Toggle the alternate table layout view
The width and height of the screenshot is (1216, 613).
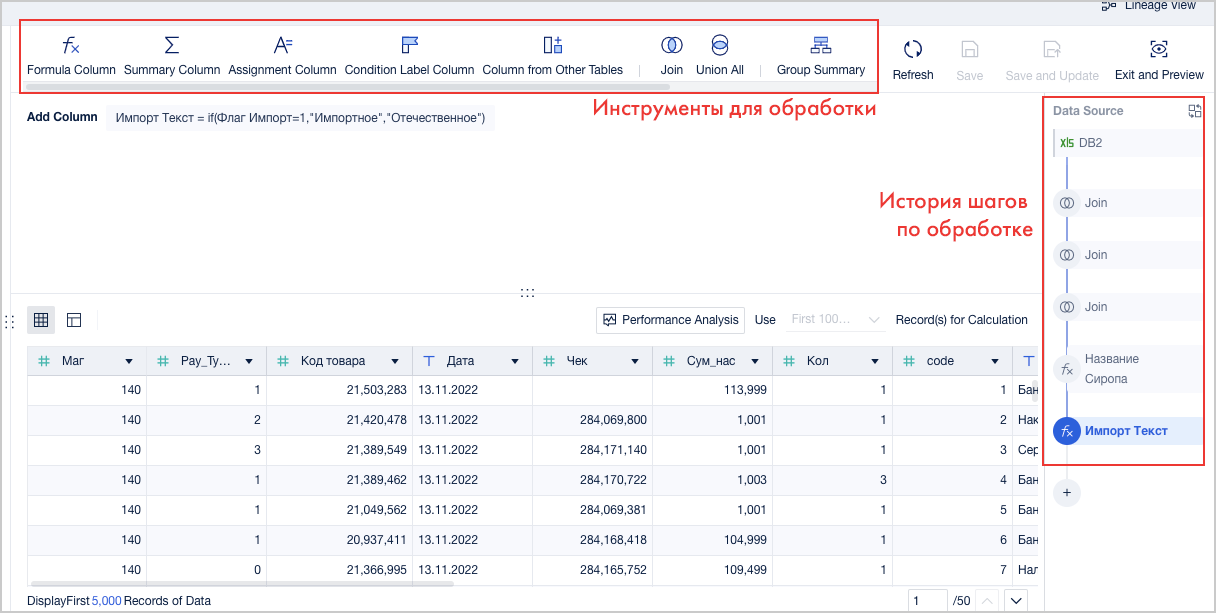click(74, 320)
